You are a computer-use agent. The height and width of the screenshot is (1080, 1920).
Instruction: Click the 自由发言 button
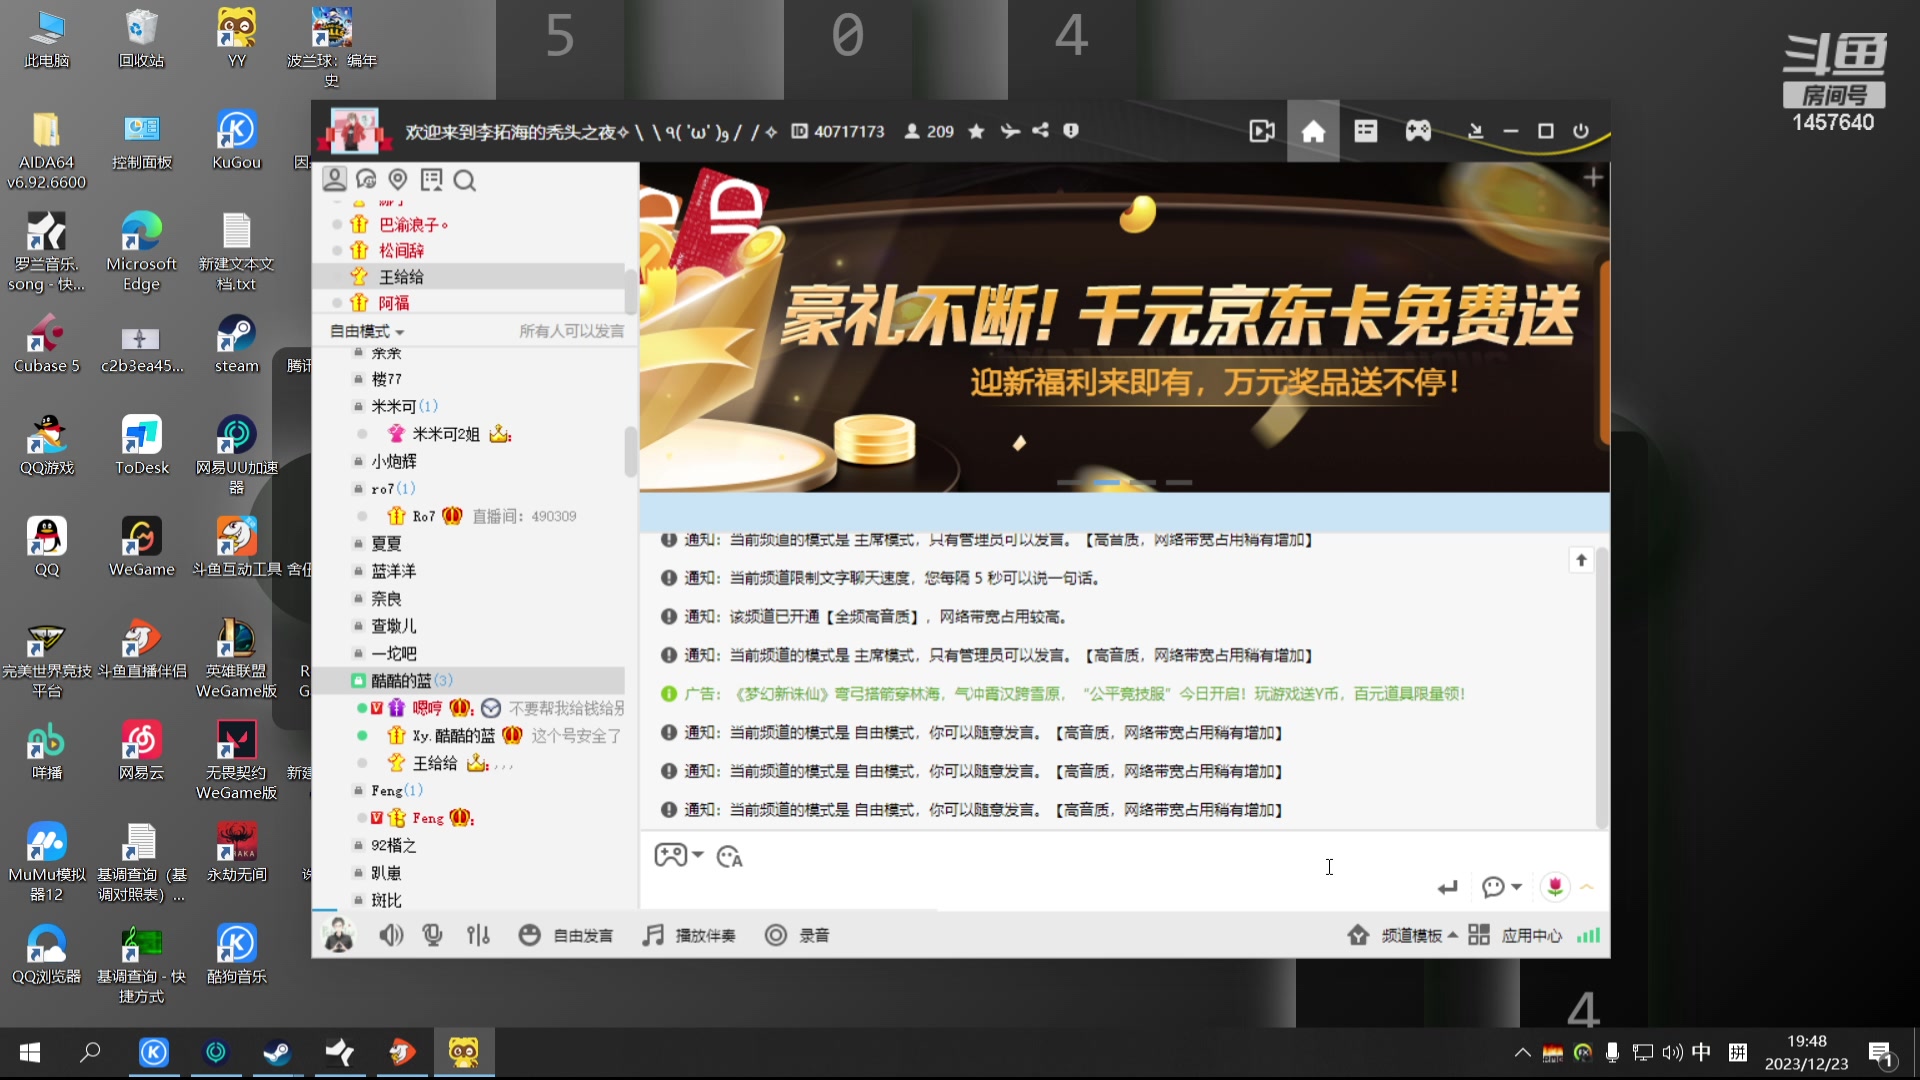pos(566,935)
